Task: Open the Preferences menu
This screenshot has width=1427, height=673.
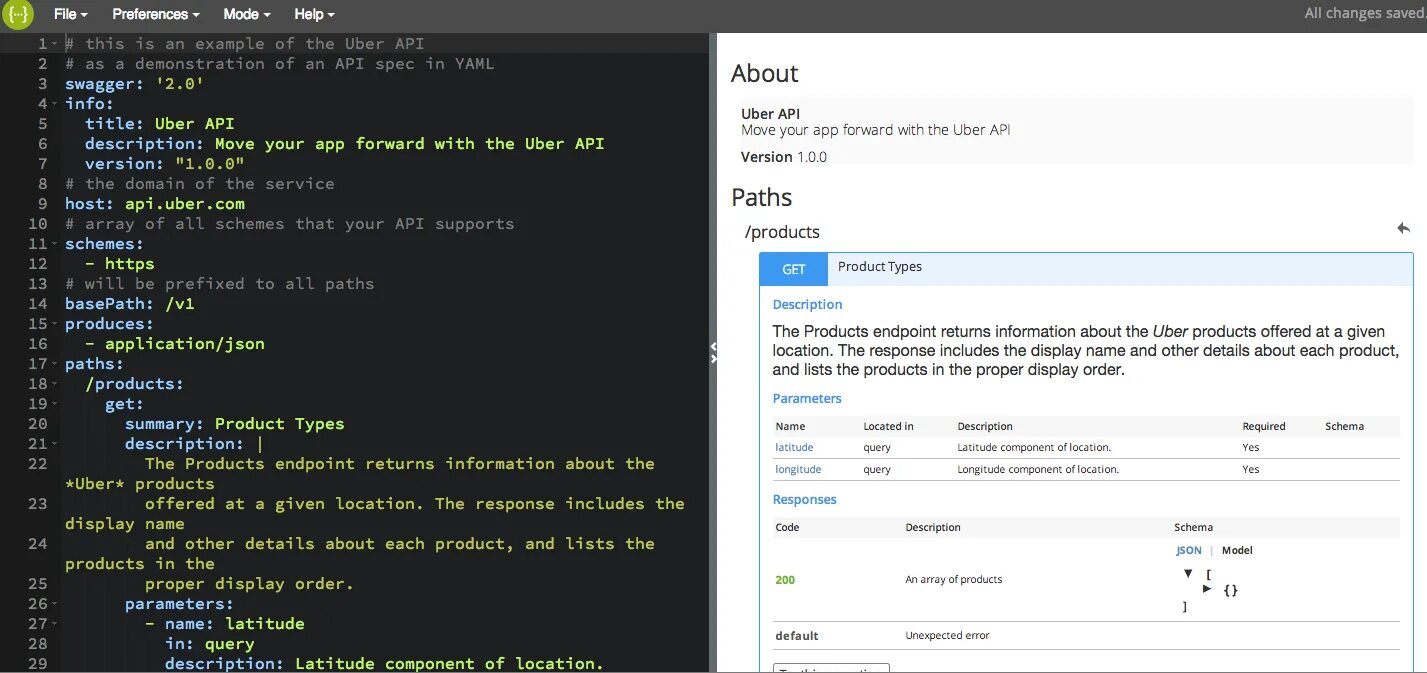Action: coord(156,14)
